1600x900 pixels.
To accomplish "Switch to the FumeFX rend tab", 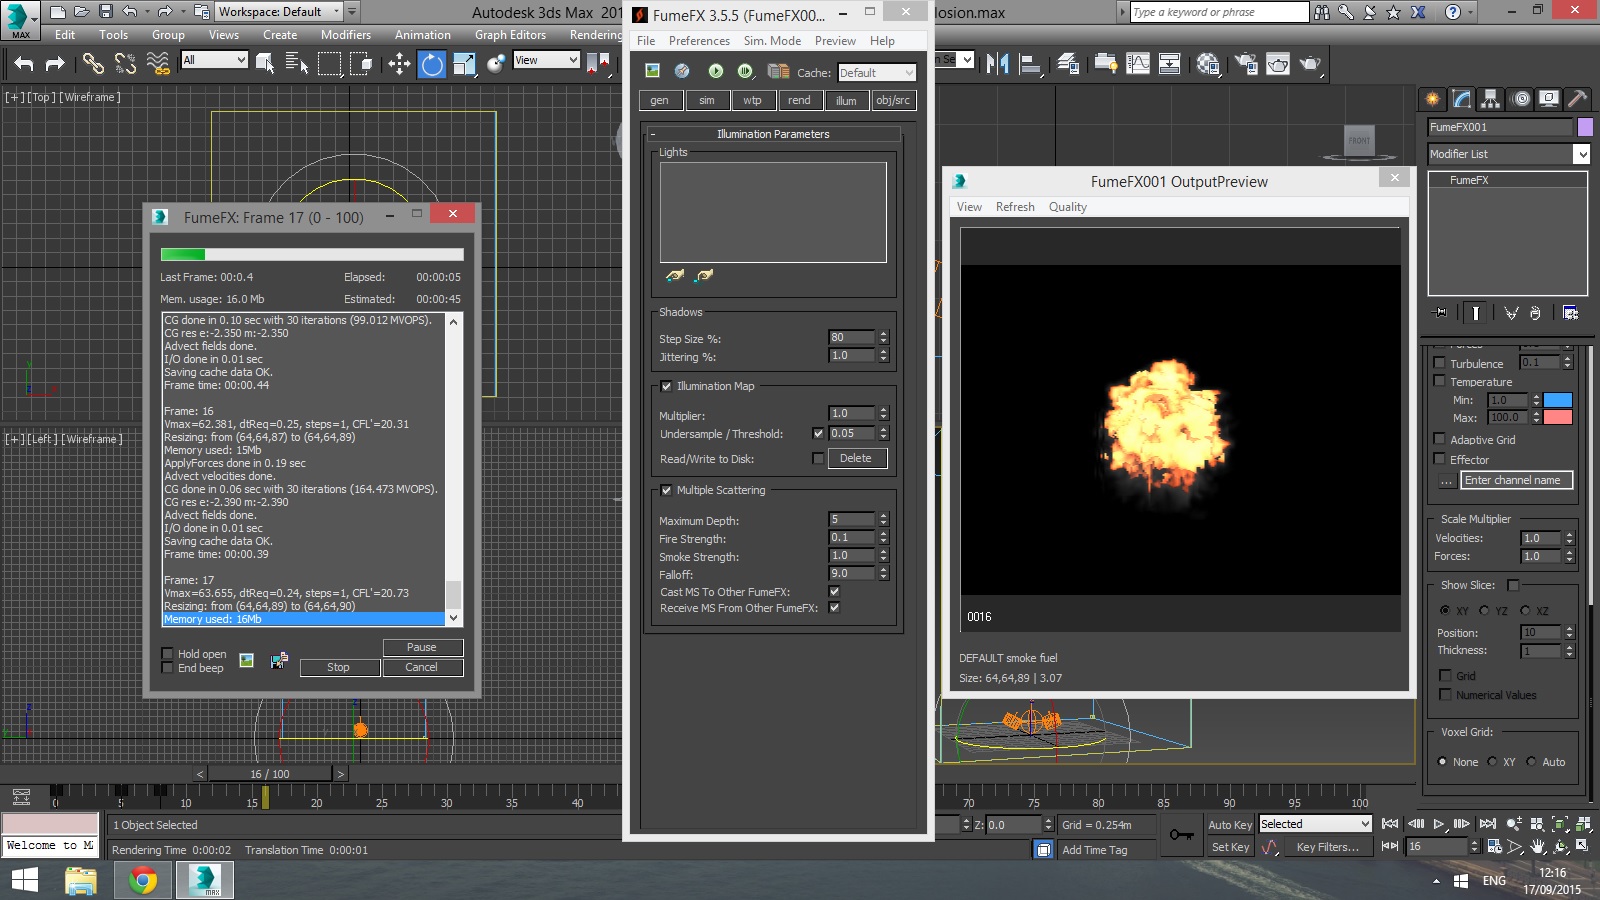I will [x=799, y=100].
